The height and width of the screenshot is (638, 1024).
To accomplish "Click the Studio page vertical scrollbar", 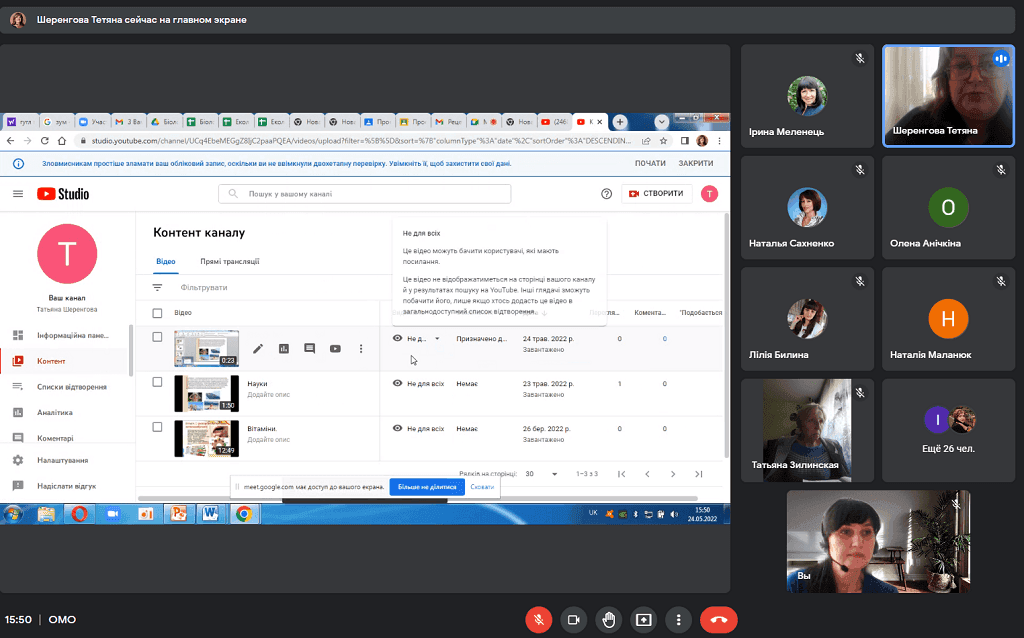I will (x=727, y=336).
